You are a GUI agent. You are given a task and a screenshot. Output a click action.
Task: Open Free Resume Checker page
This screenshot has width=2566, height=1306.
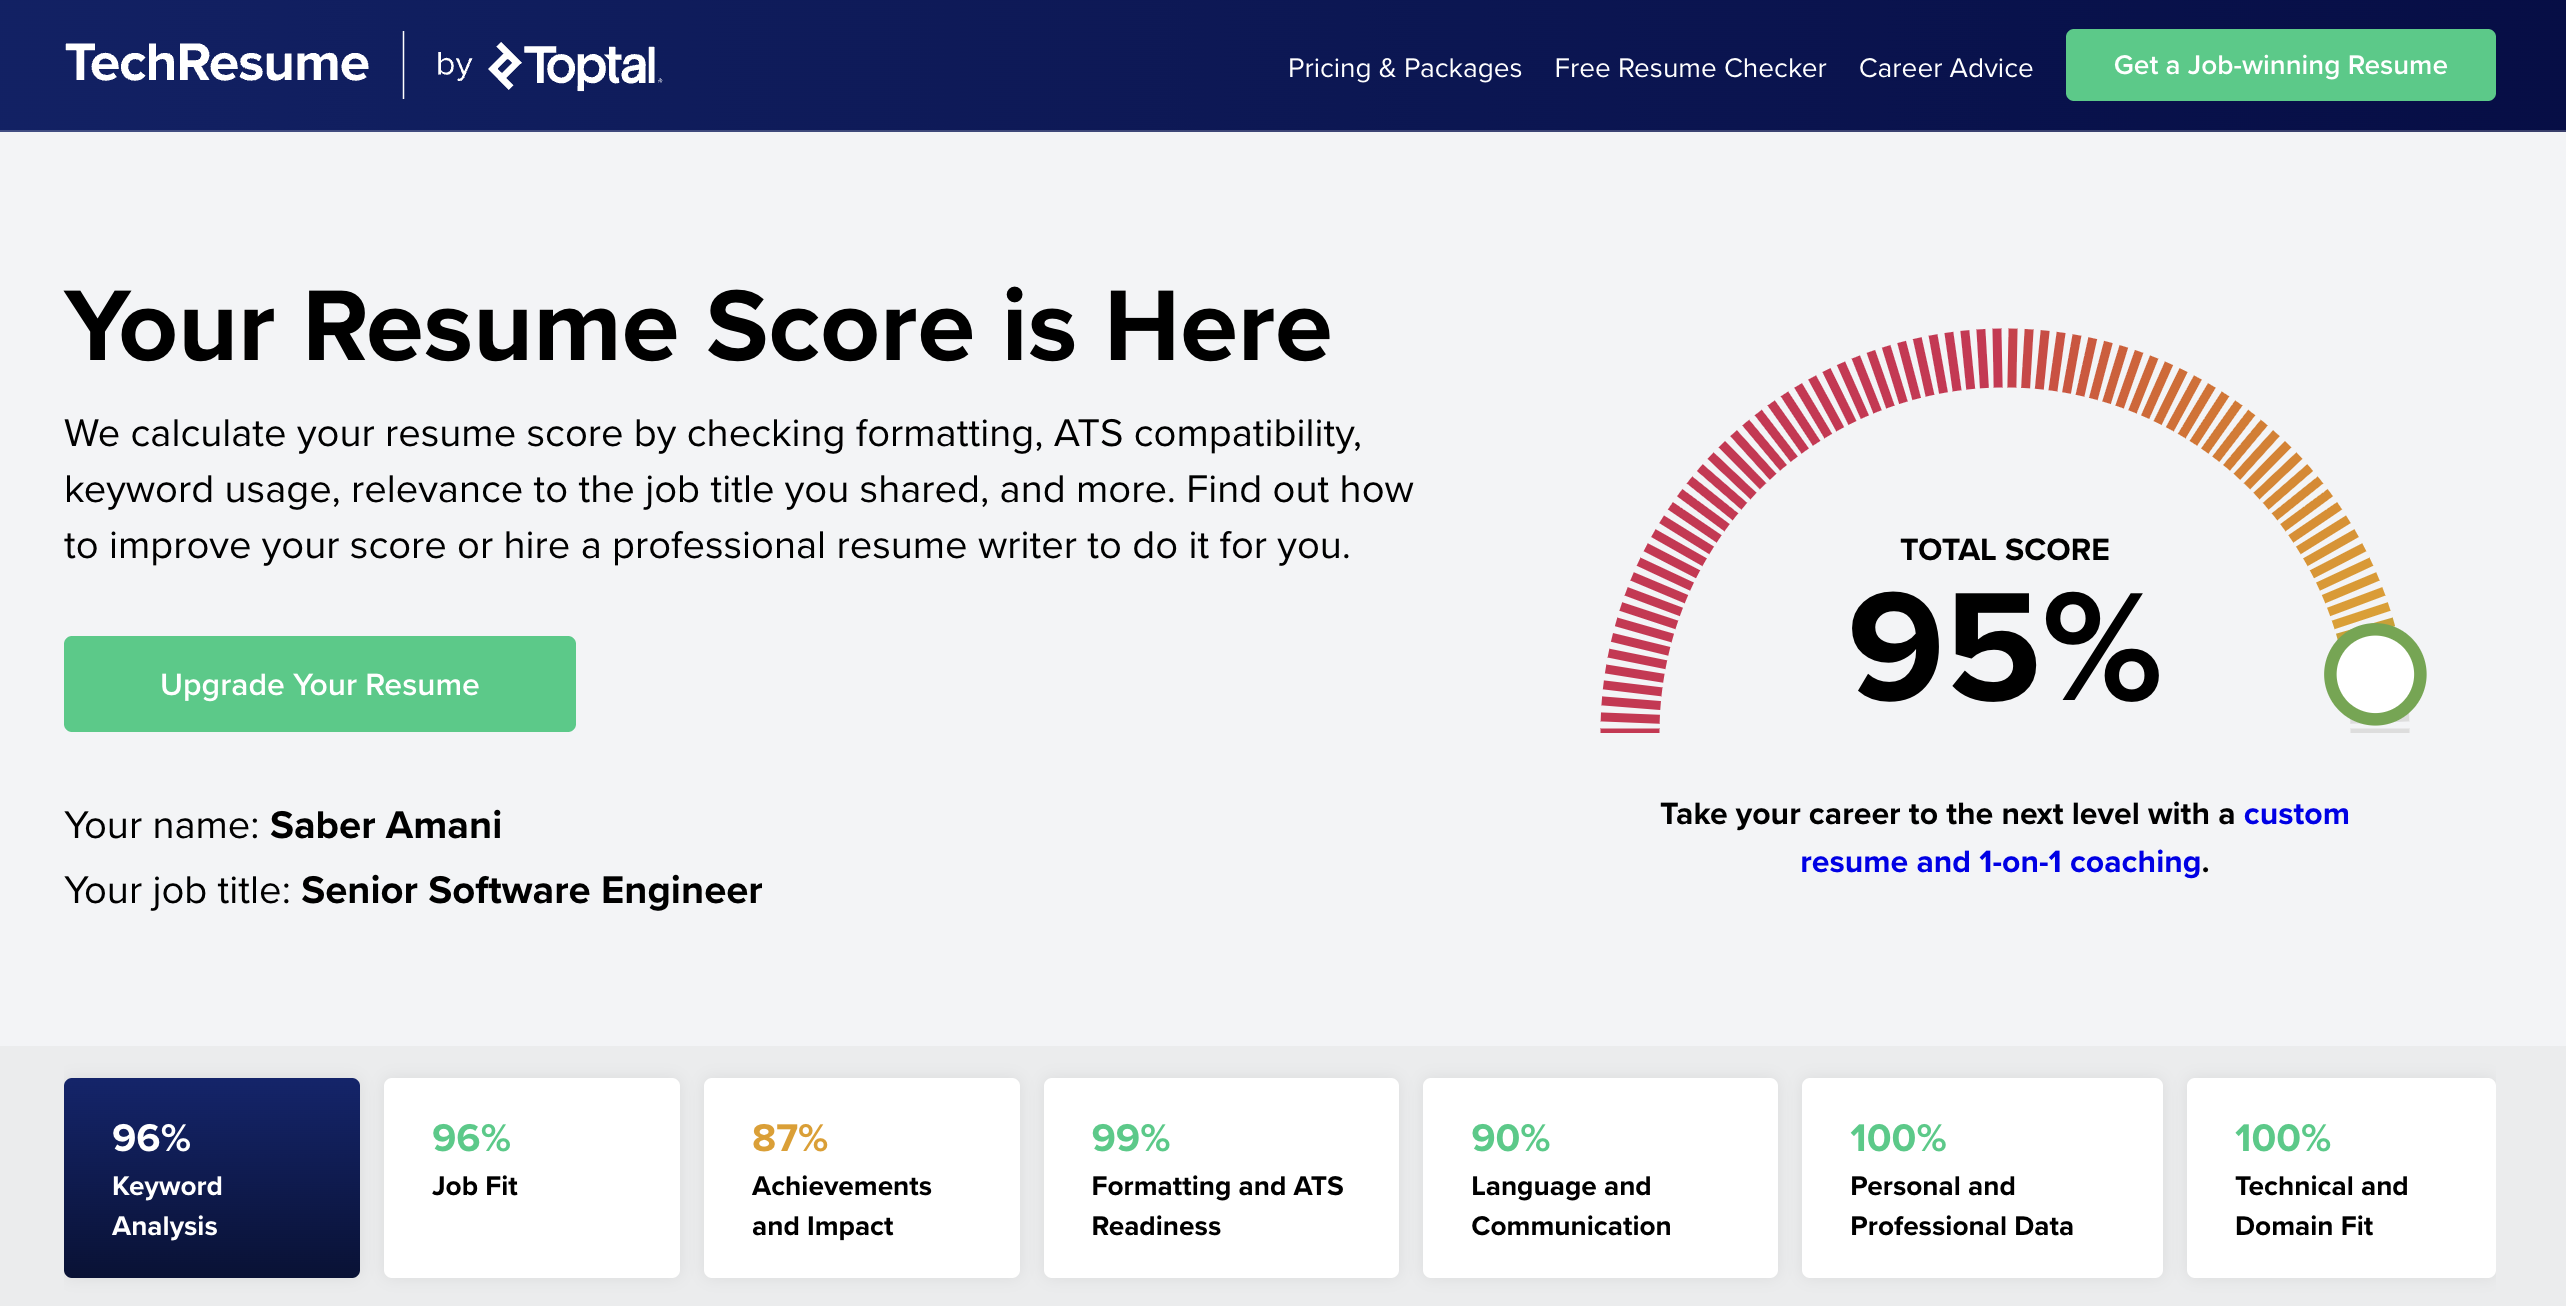coord(1690,67)
